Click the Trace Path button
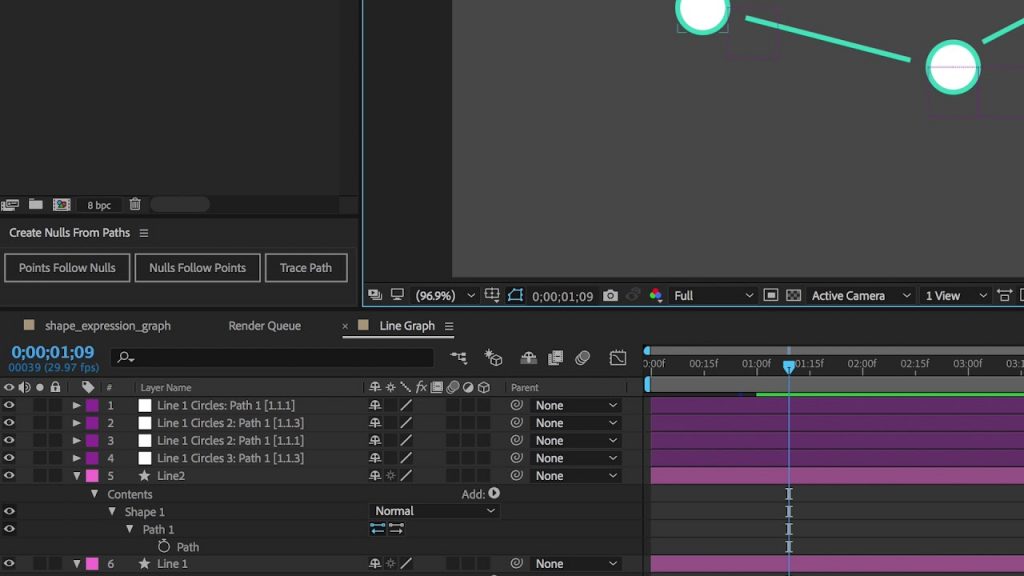 pos(306,268)
